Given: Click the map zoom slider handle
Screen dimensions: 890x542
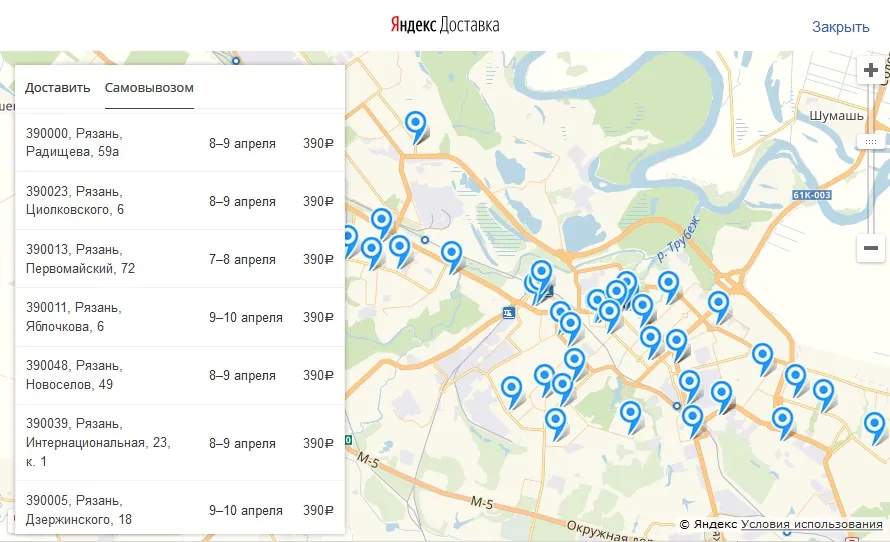Looking at the screenshot, I should [870, 143].
